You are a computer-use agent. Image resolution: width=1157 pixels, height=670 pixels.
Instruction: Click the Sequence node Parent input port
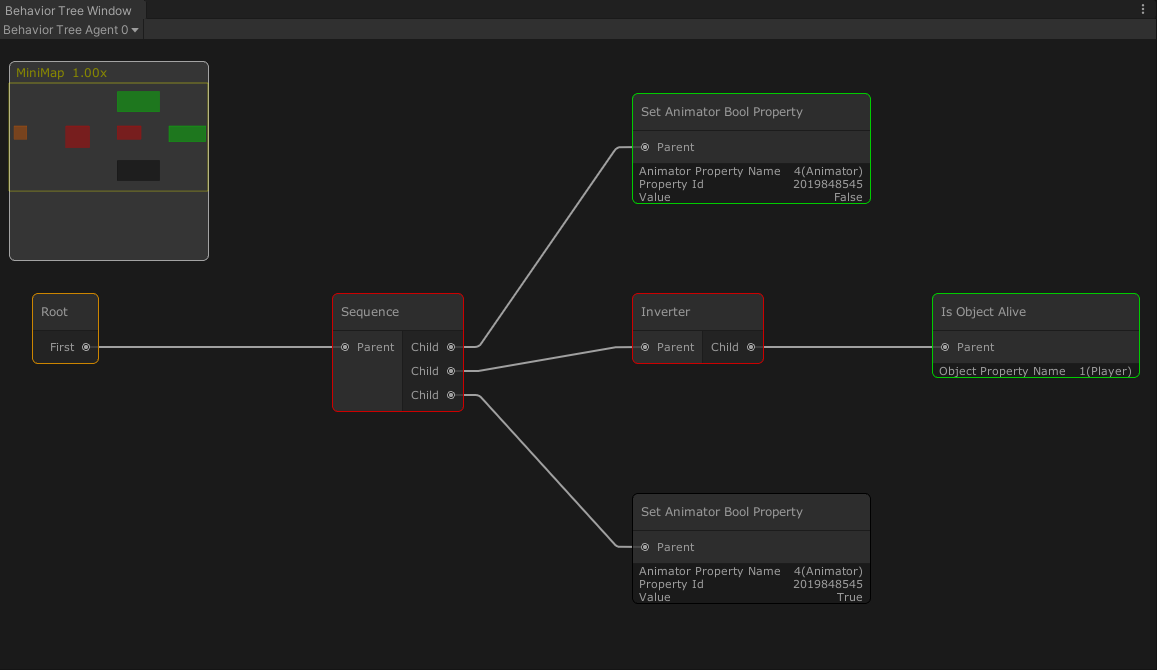tap(345, 347)
